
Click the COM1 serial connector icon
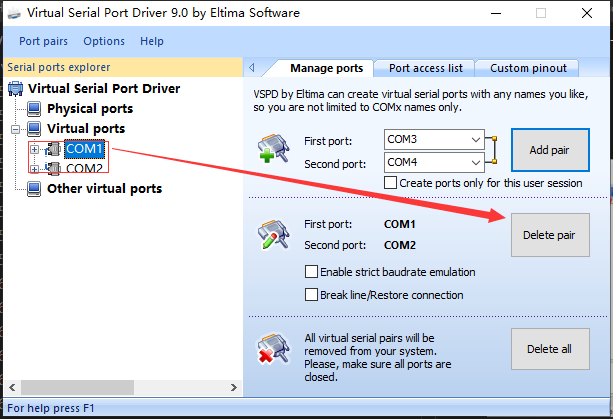(54, 149)
